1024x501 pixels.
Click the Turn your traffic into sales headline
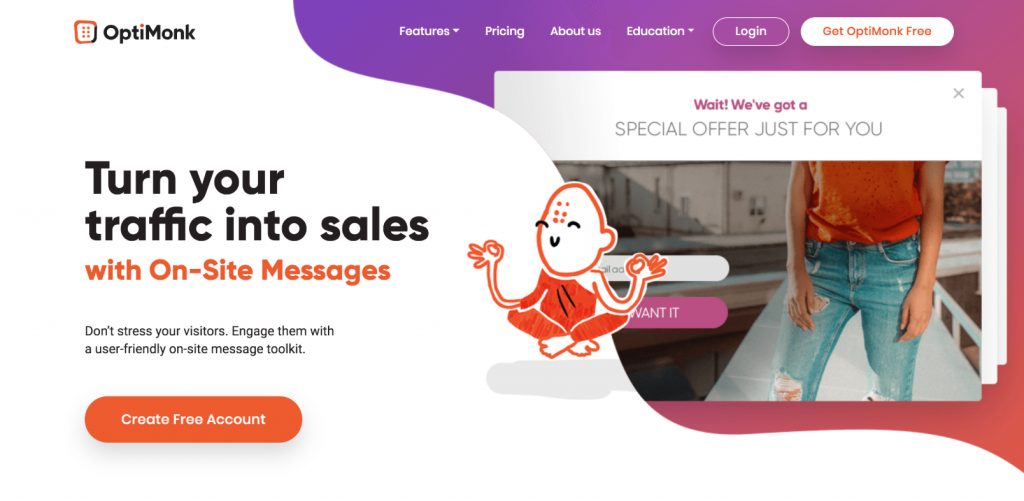(257, 201)
